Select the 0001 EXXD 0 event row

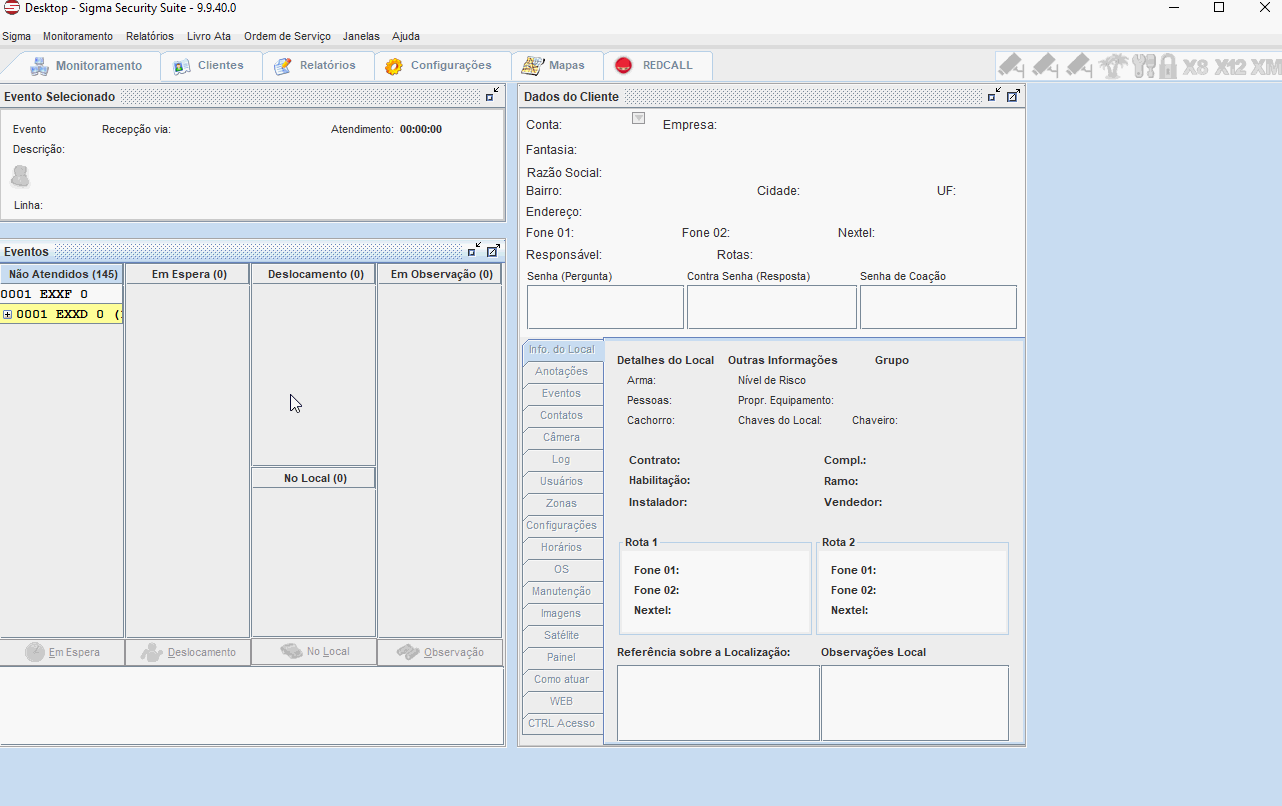pyautogui.click(x=61, y=314)
